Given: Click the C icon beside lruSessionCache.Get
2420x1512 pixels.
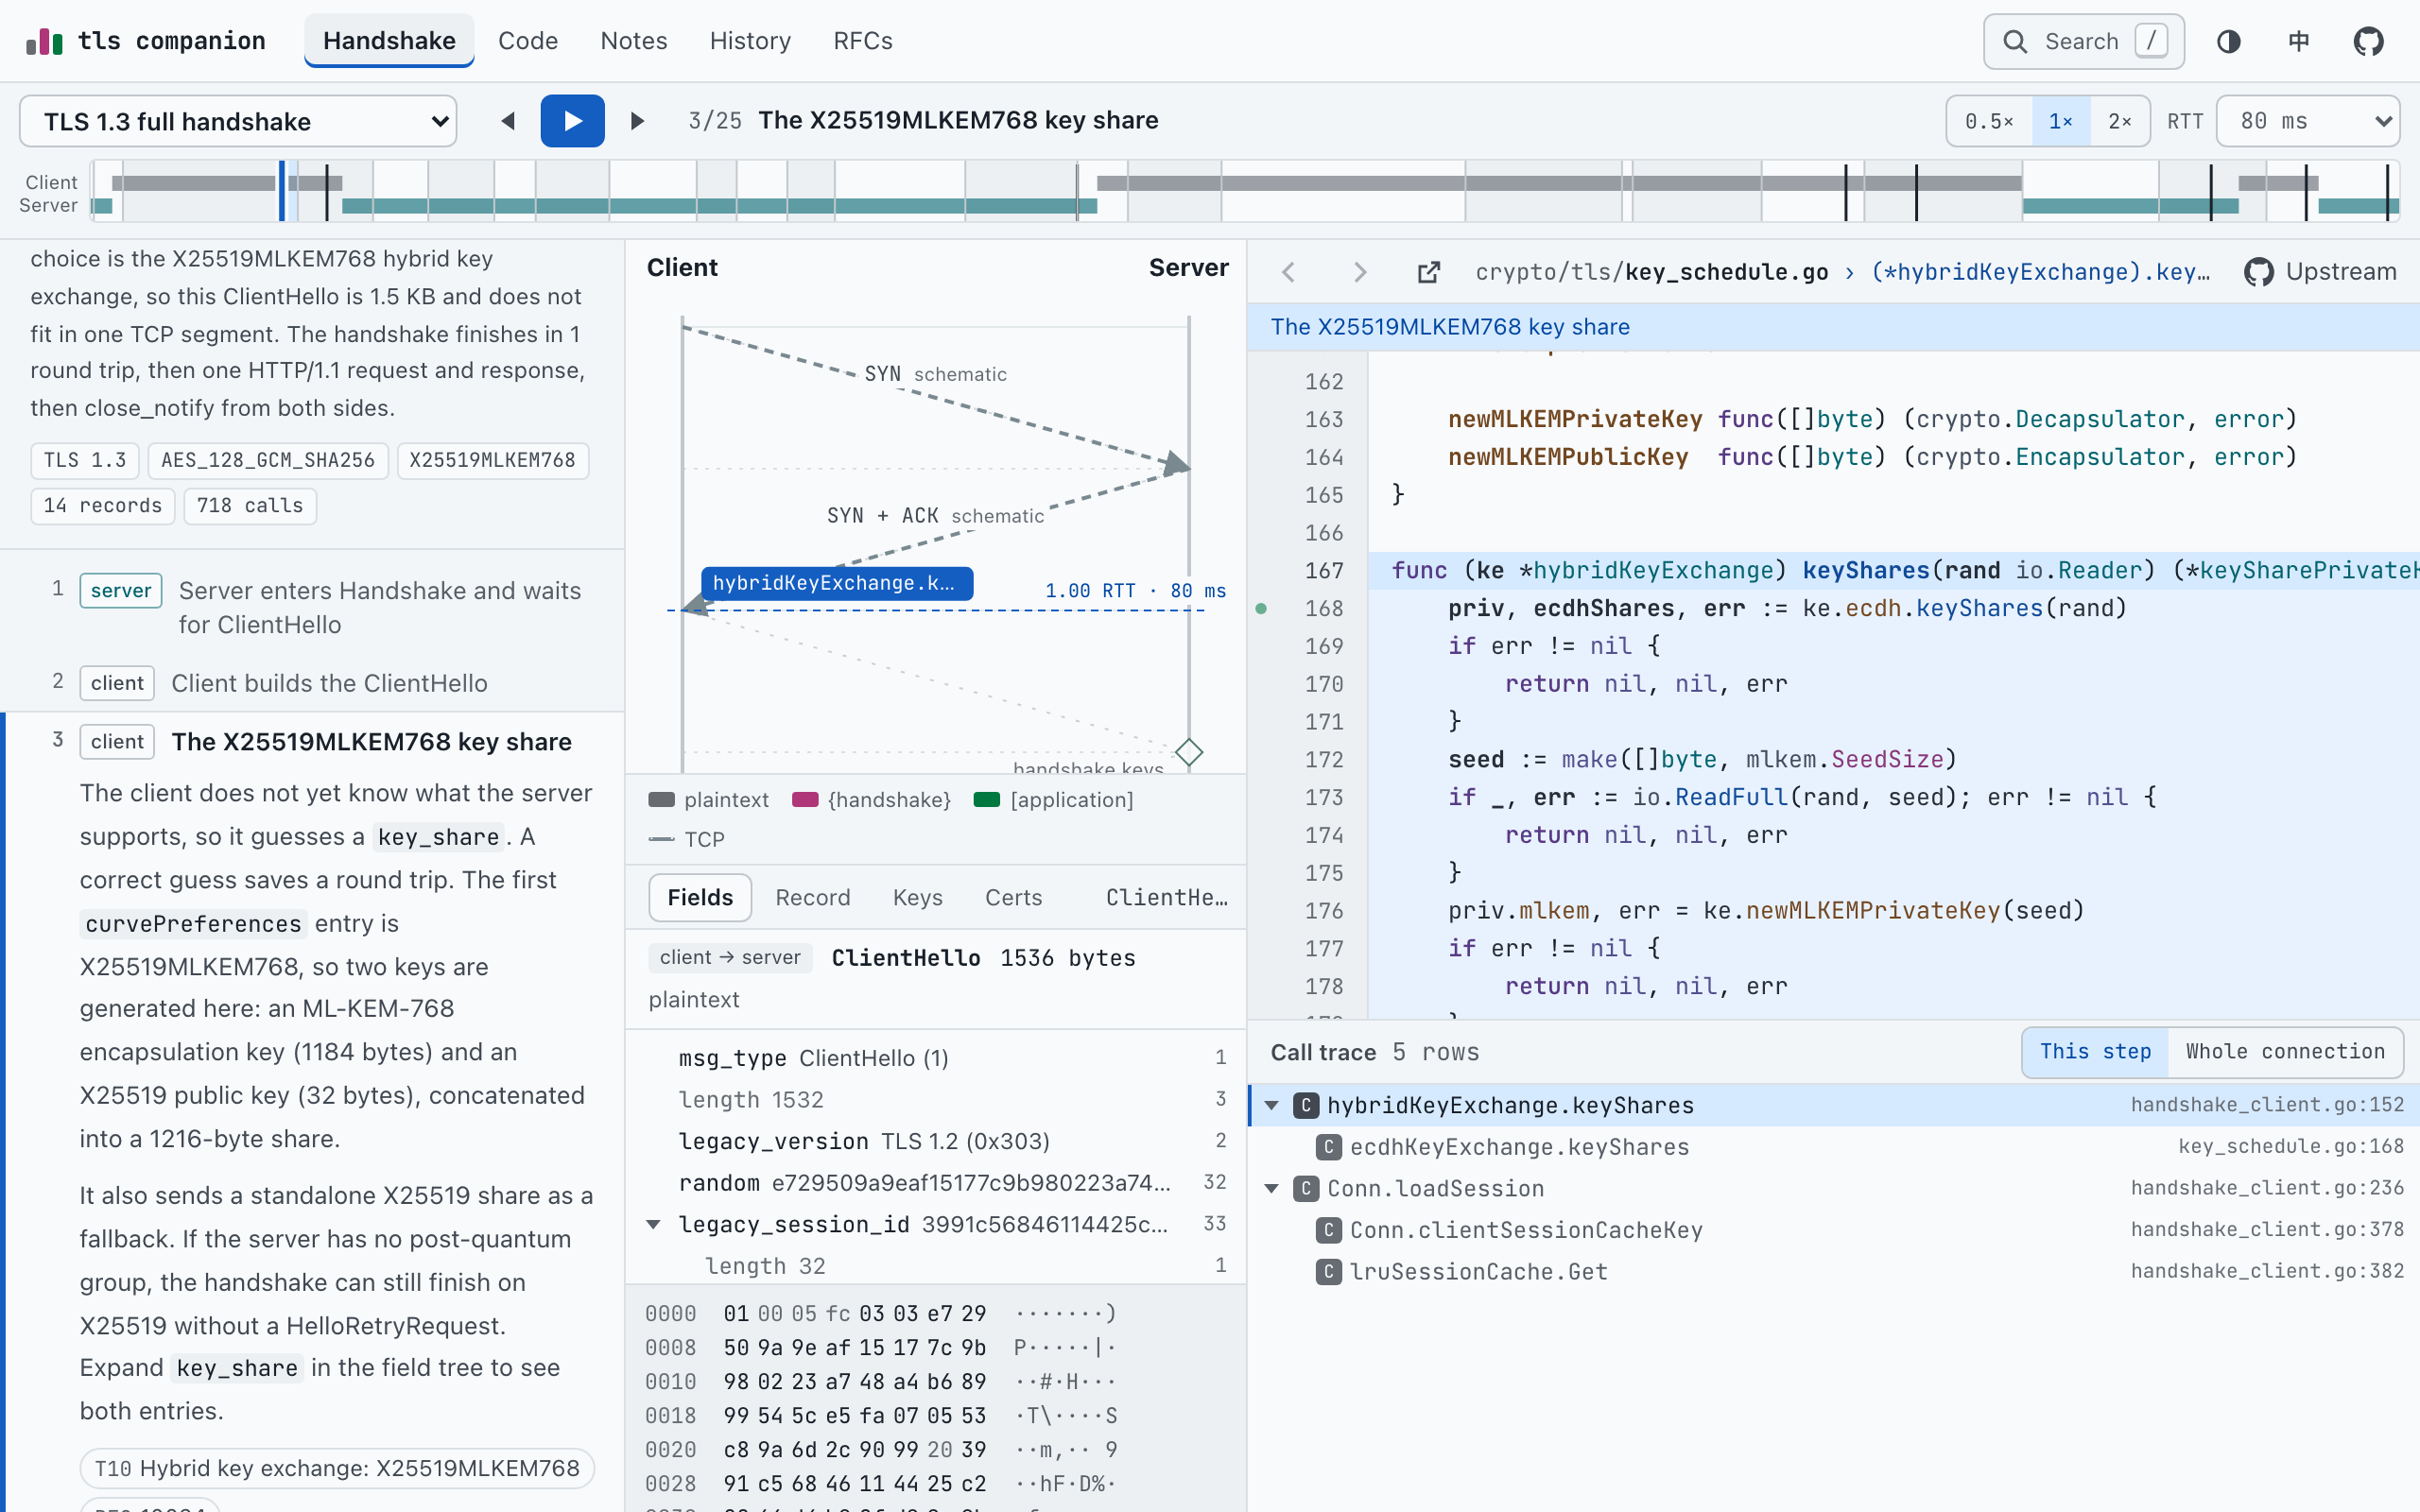Looking at the screenshot, I should tap(1328, 1272).
